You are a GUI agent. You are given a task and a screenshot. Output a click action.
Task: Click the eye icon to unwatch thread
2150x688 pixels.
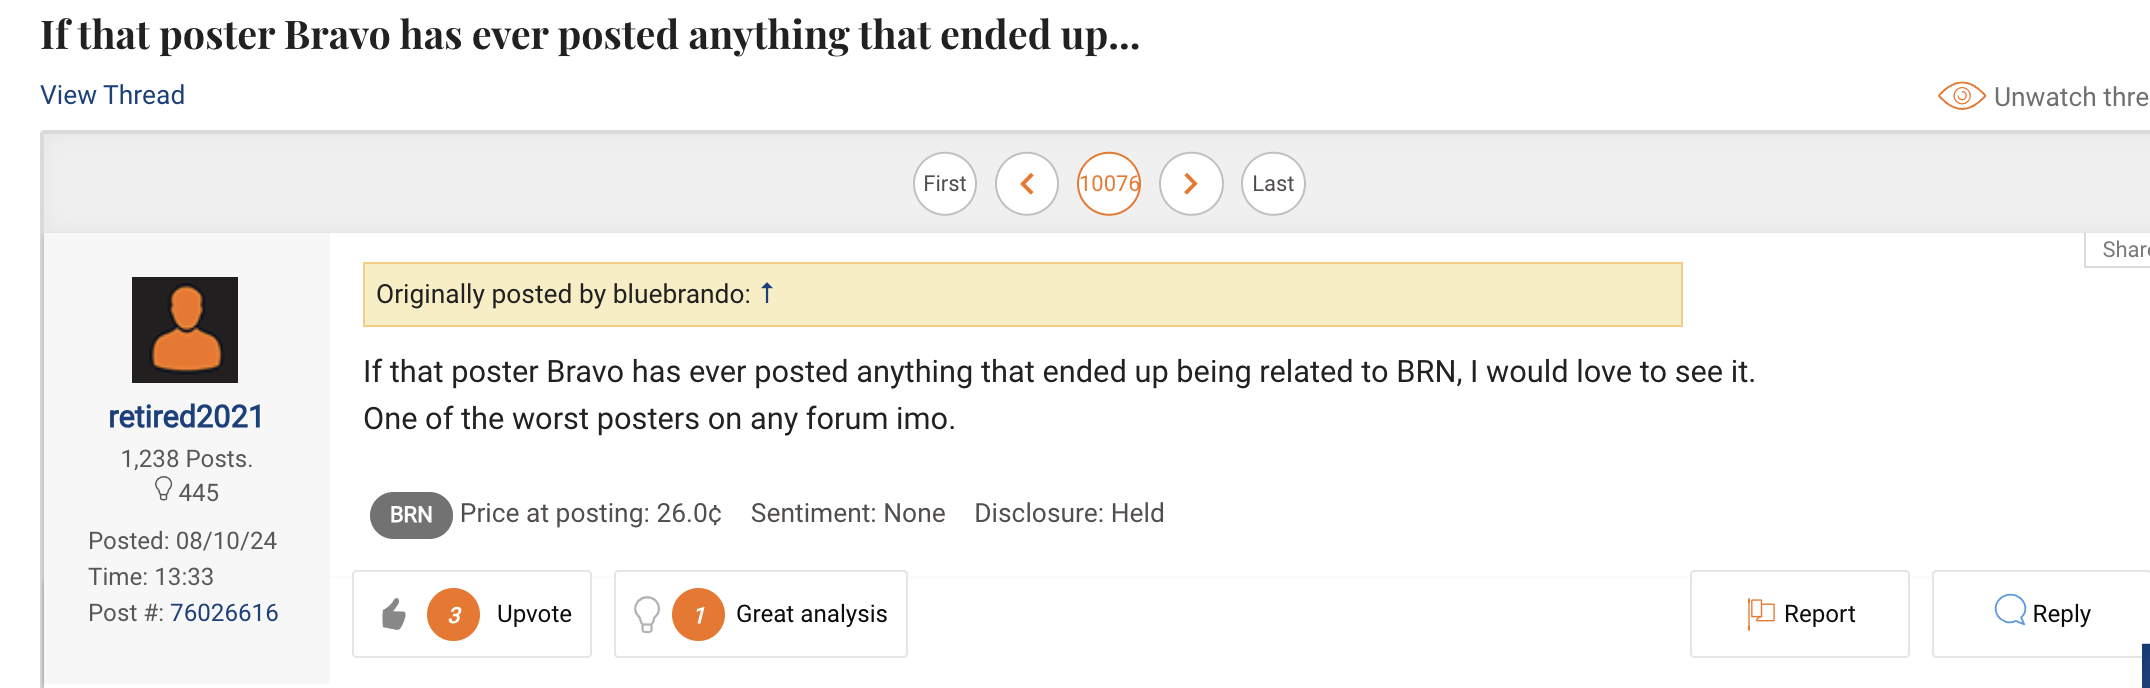1961,96
